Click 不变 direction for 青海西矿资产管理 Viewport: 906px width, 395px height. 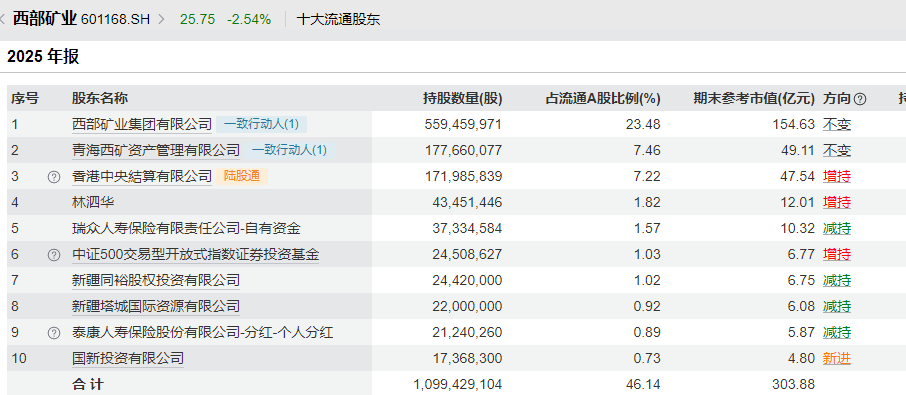[x=837, y=151]
